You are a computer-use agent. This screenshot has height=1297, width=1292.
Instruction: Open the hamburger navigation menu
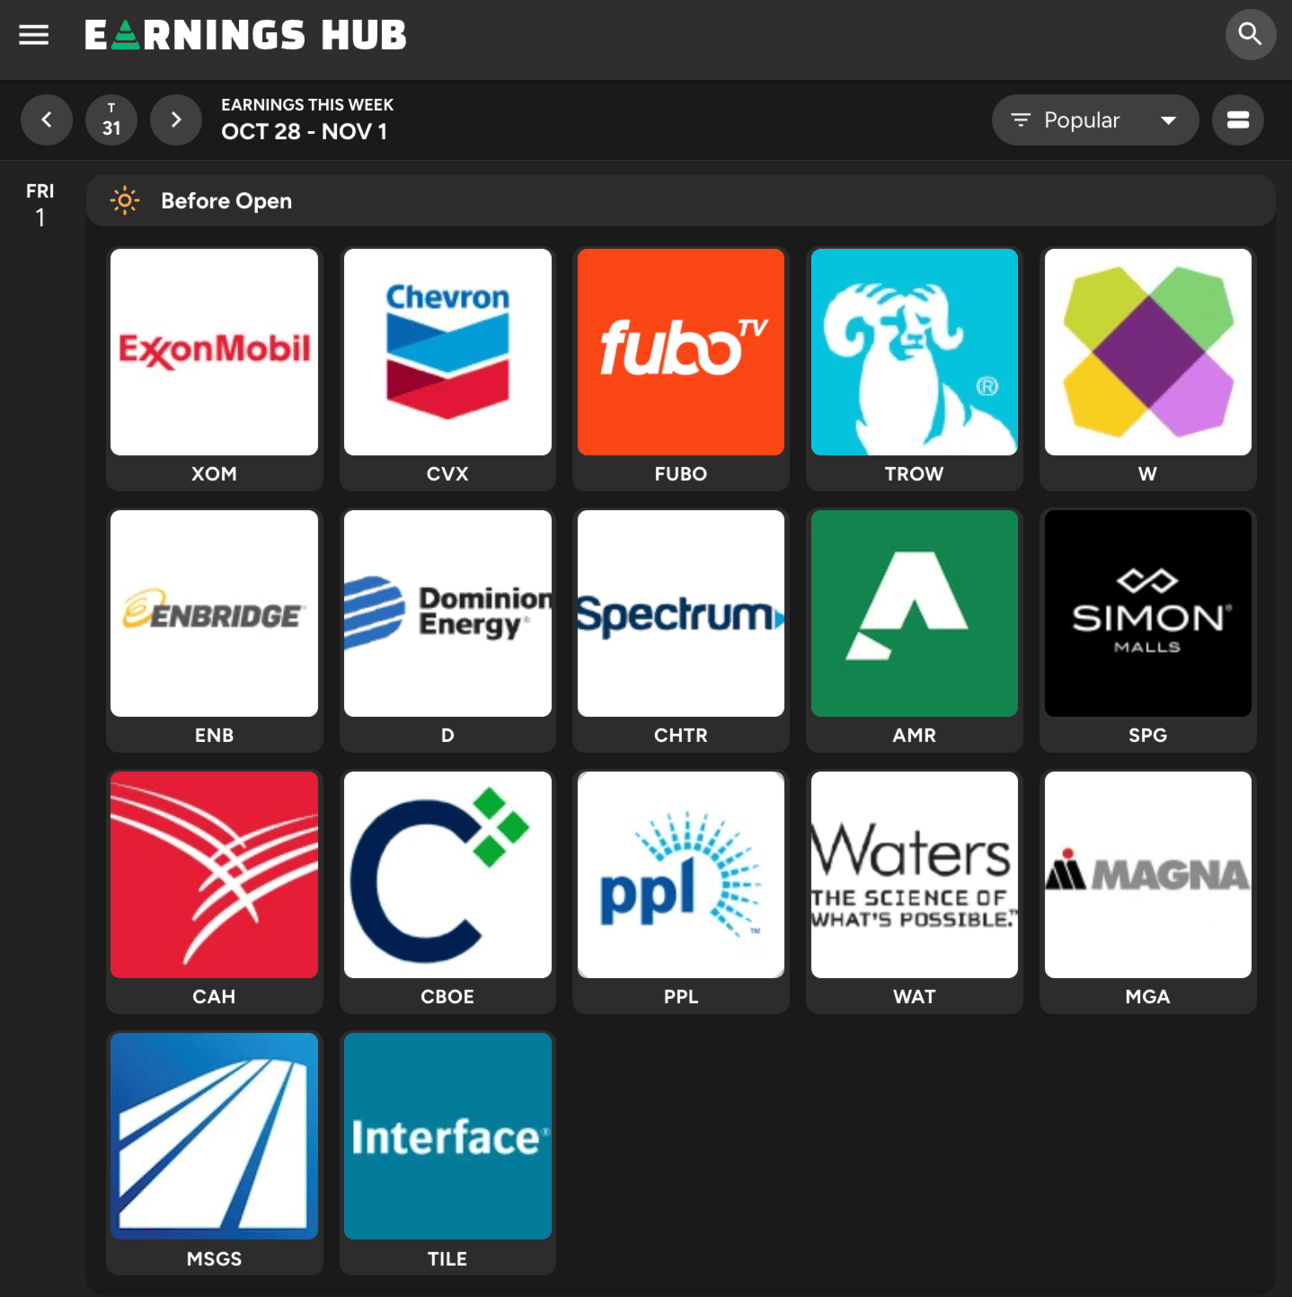(34, 35)
